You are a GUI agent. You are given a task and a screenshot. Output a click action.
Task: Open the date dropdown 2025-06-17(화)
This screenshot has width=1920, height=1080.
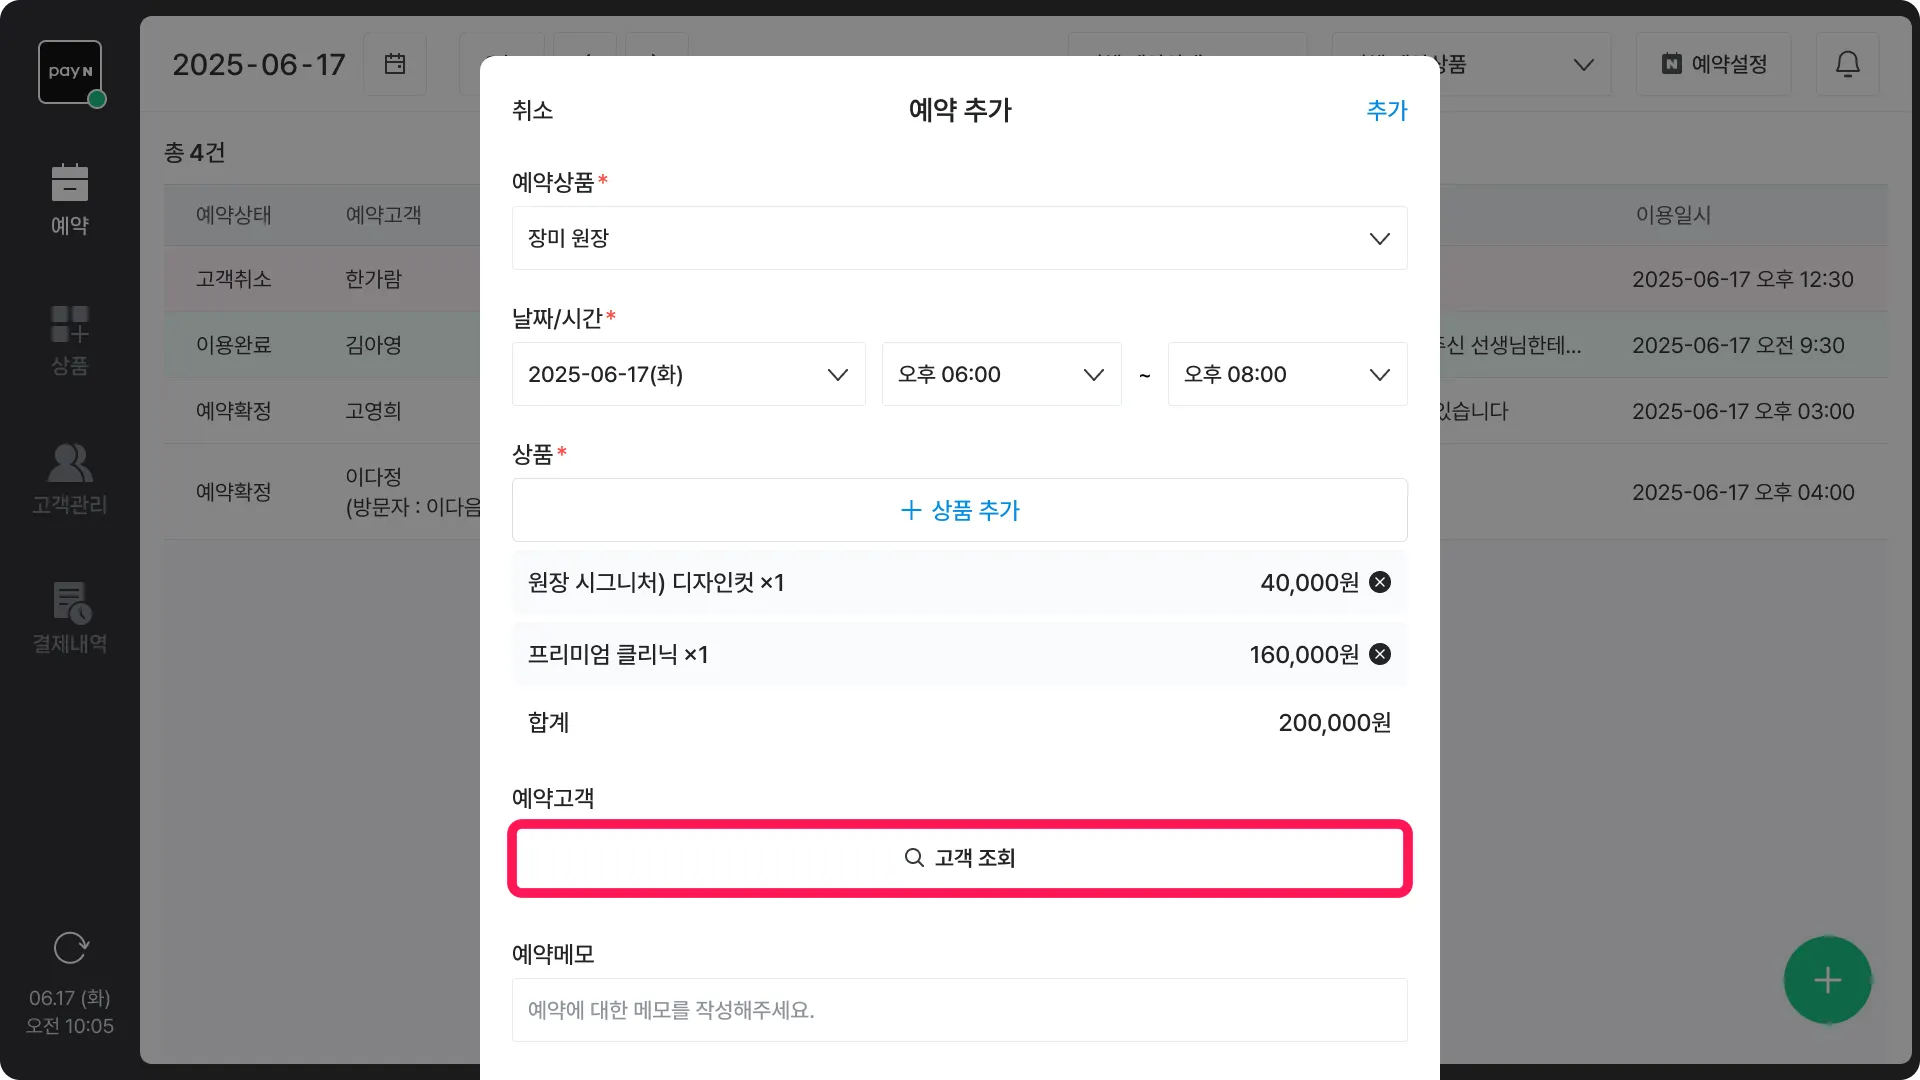pos(688,374)
